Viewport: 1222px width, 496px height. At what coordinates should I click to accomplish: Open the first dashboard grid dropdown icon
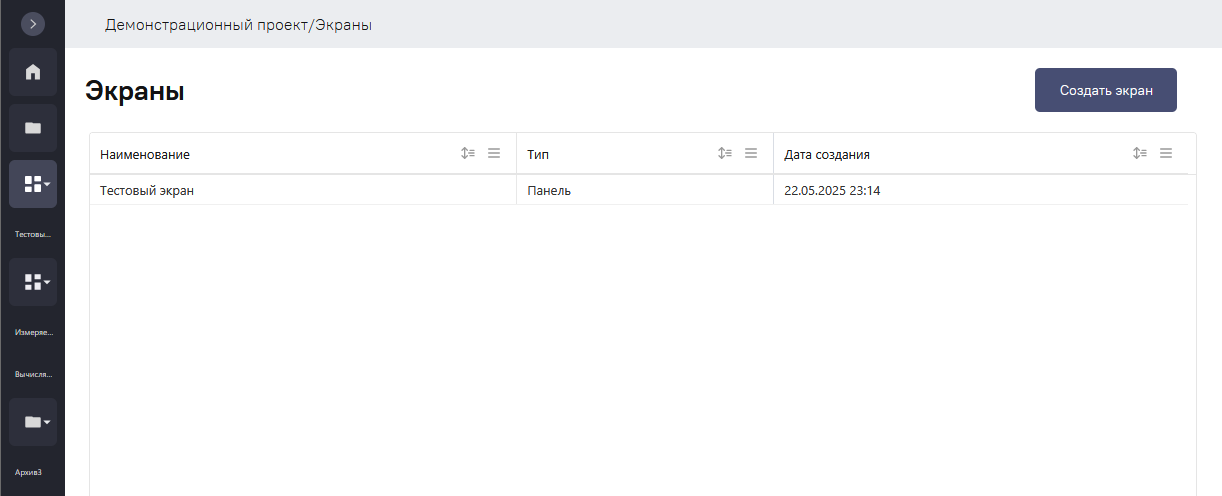pyautogui.click(x=33, y=184)
